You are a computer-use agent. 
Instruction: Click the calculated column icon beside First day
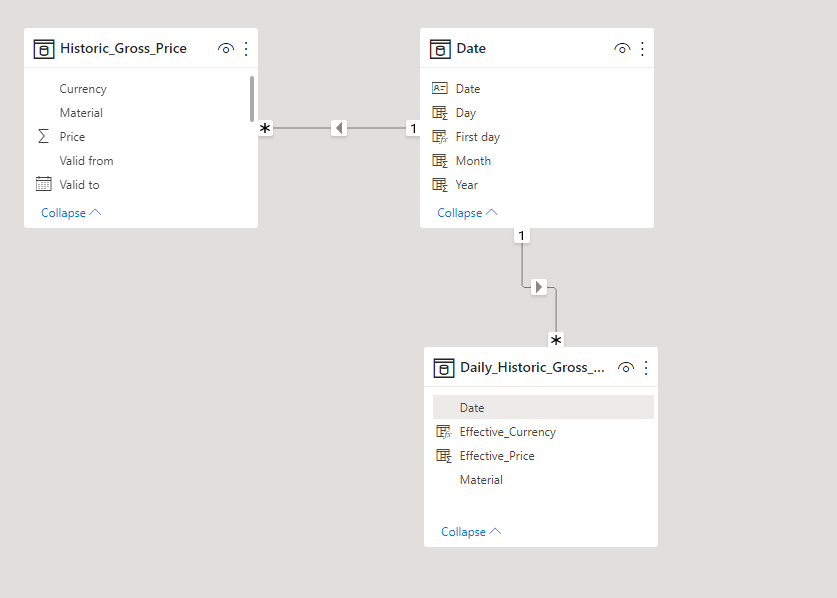(440, 137)
